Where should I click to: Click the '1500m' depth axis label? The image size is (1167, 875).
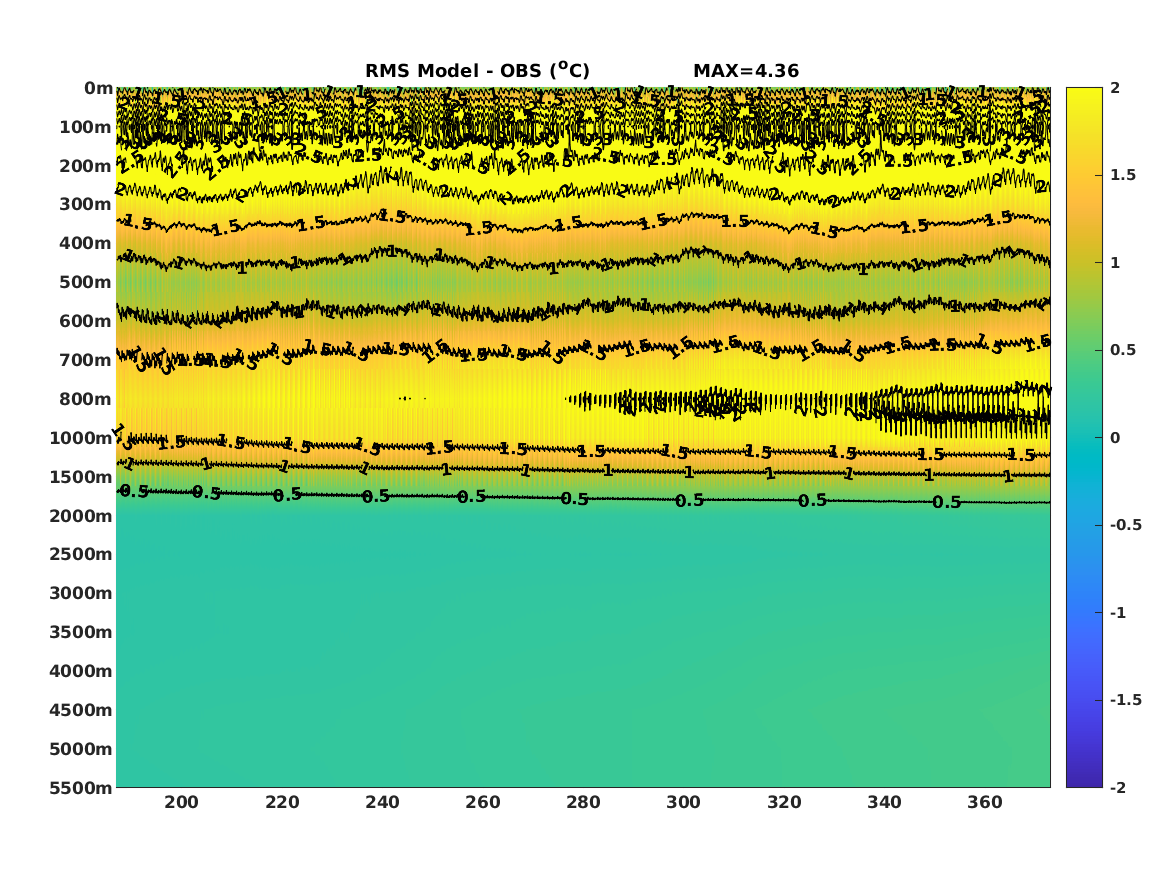pyautogui.click(x=80, y=477)
